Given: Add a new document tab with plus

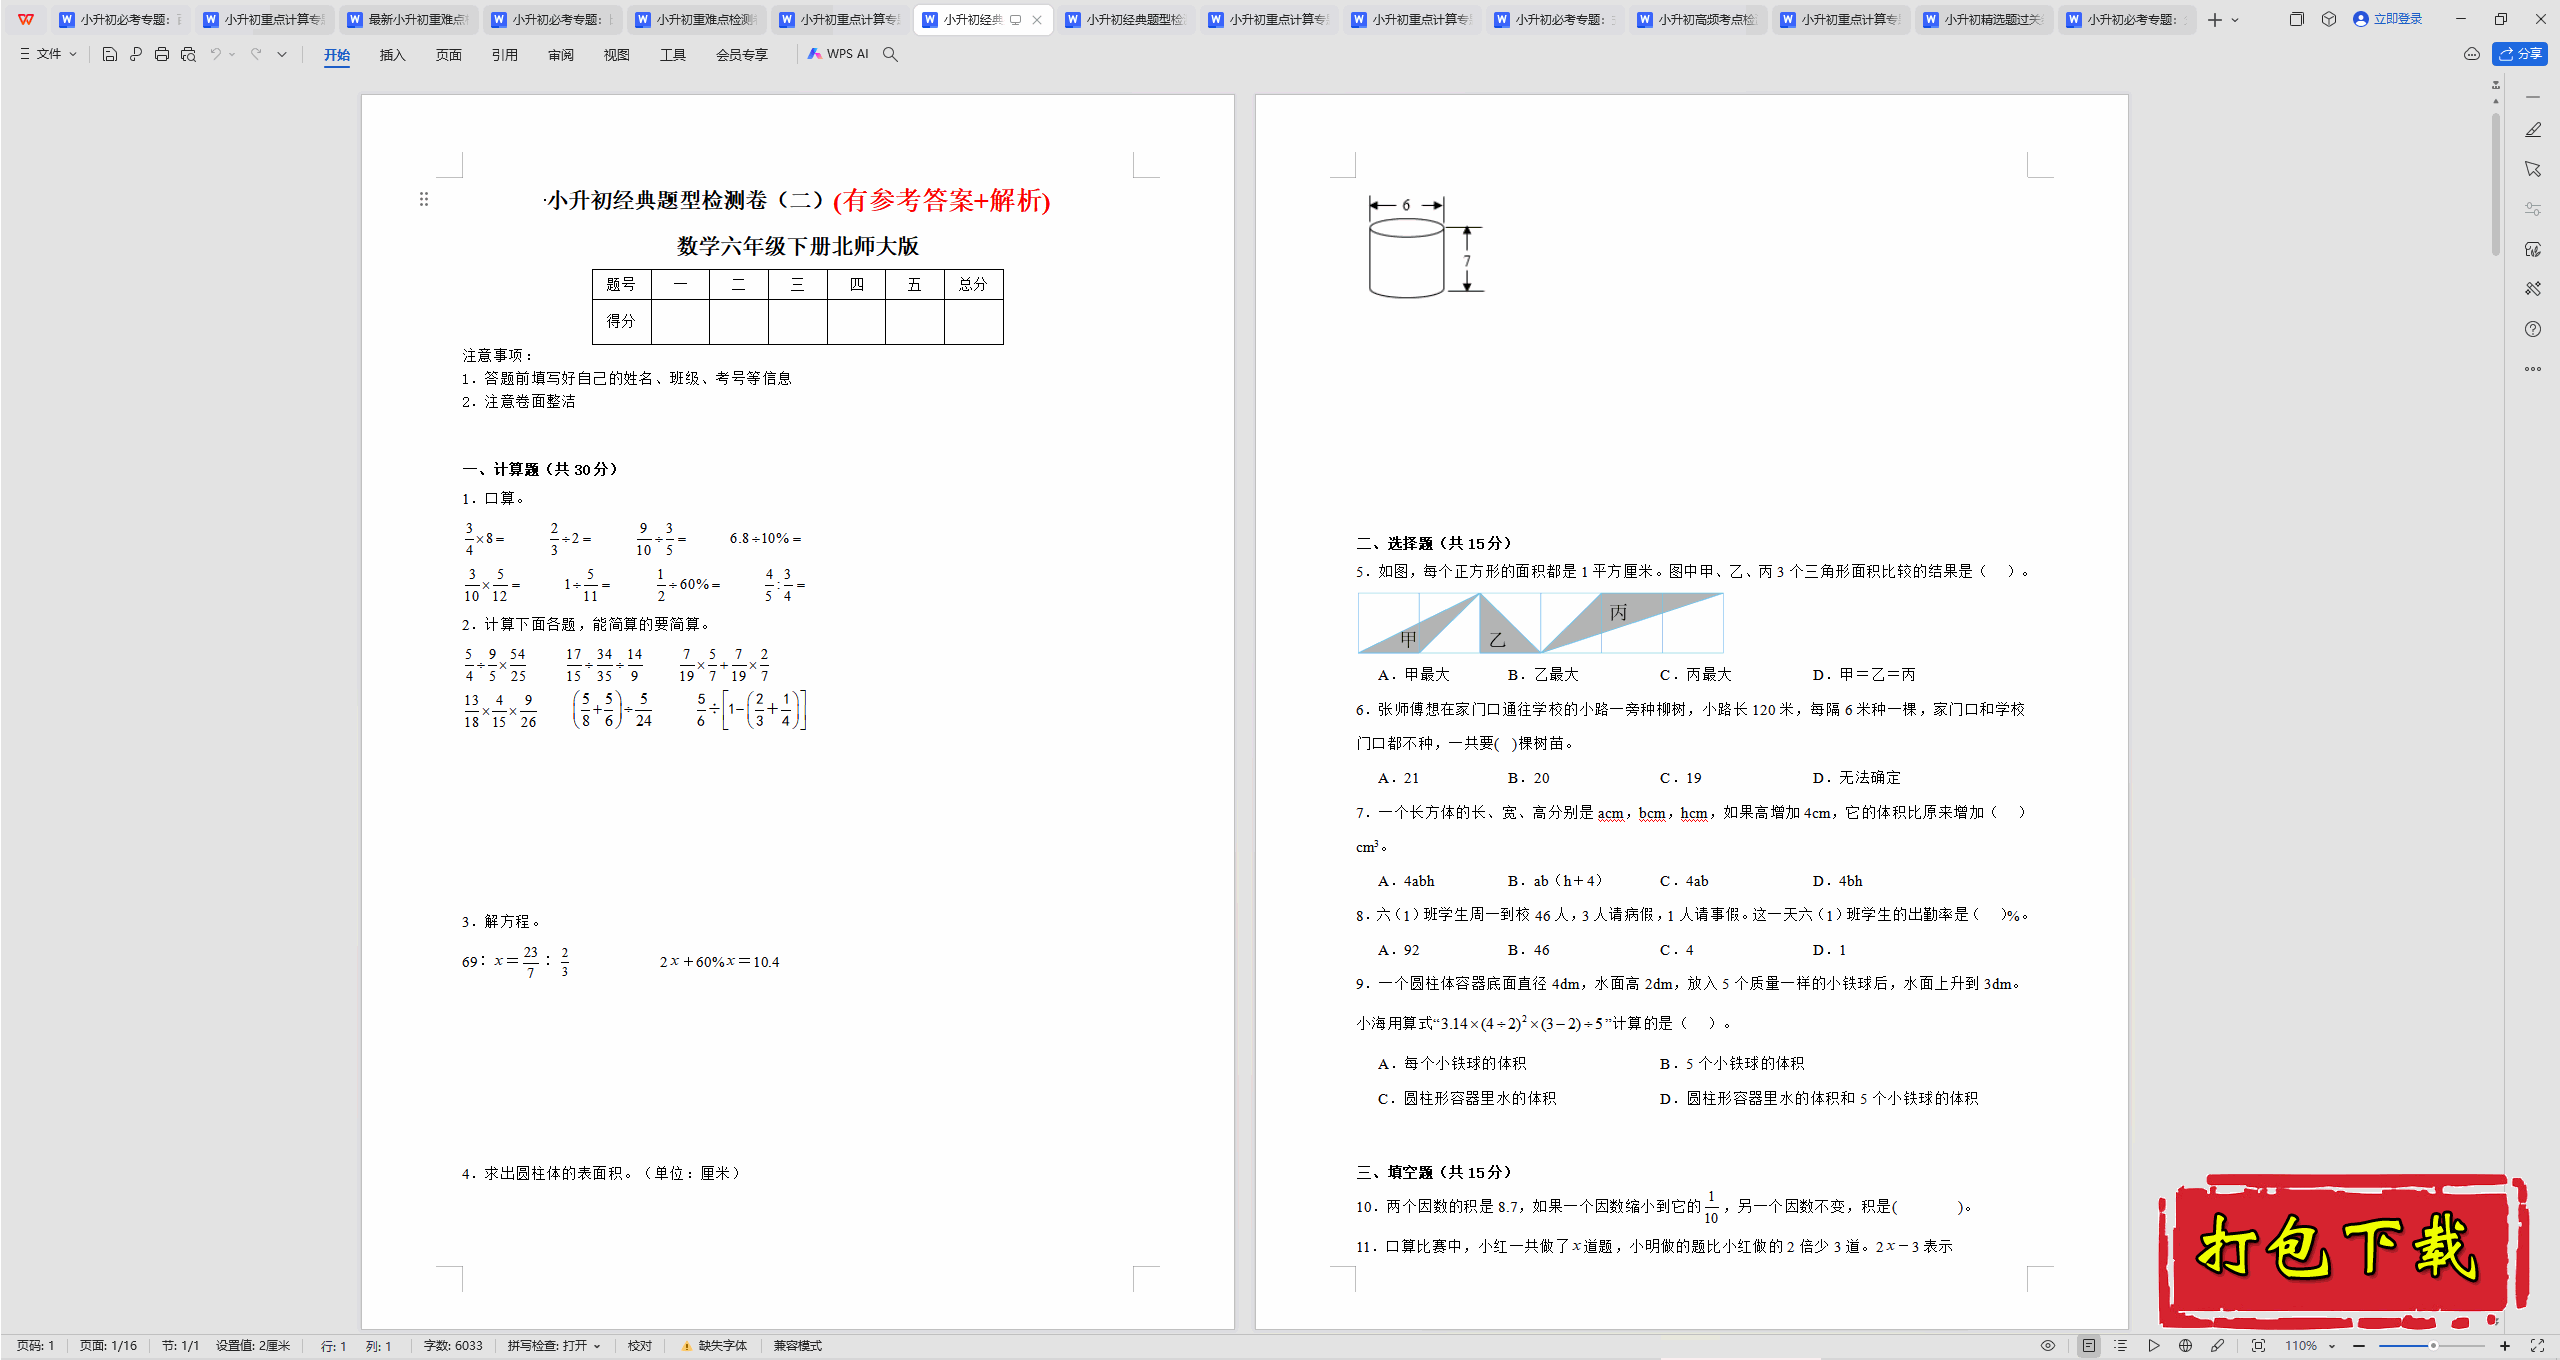Looking at the screenshot, I should pyautogui.click(x=2214, y=19).
